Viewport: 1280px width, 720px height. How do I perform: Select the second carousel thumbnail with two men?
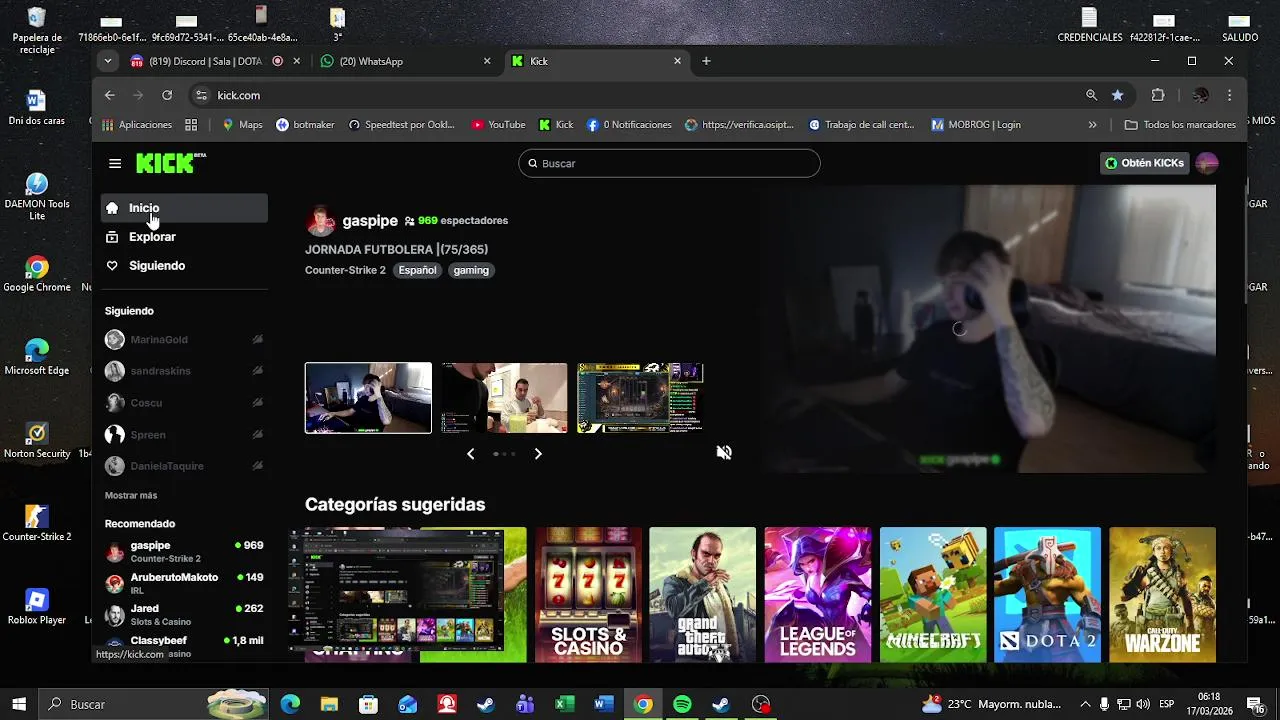tap(504, 398)
